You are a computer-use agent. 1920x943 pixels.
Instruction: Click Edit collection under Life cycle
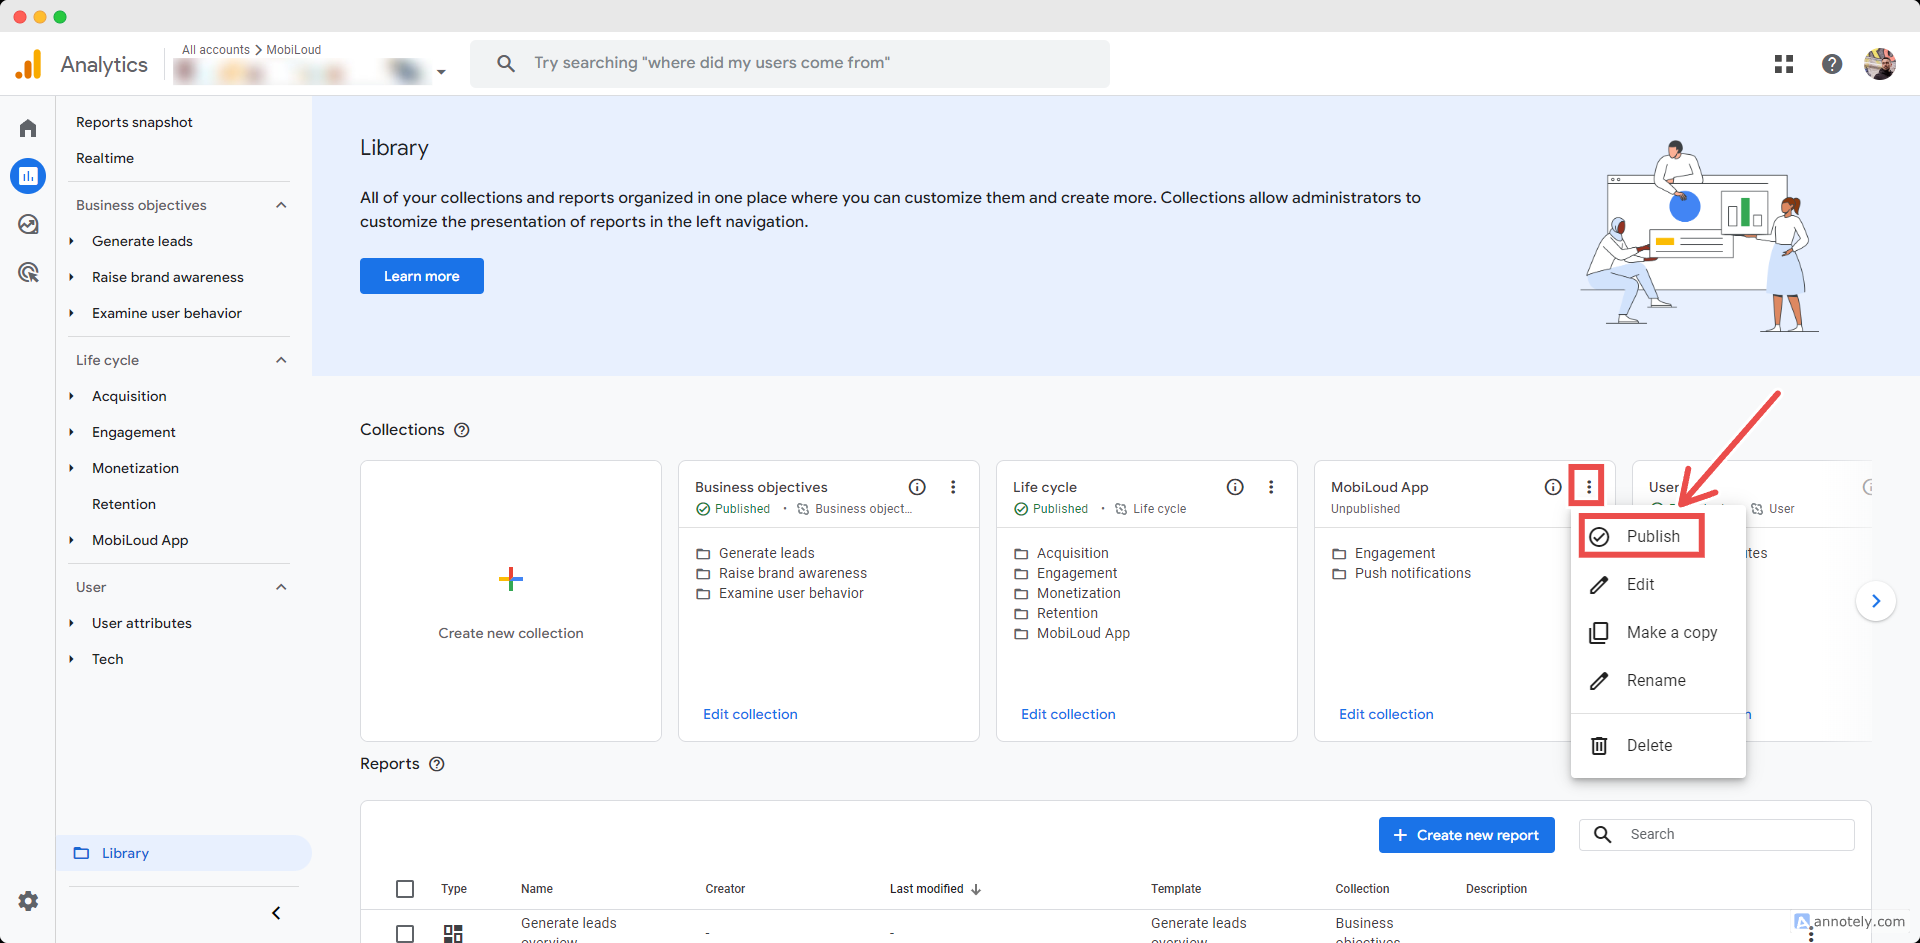coord(1068,714)
